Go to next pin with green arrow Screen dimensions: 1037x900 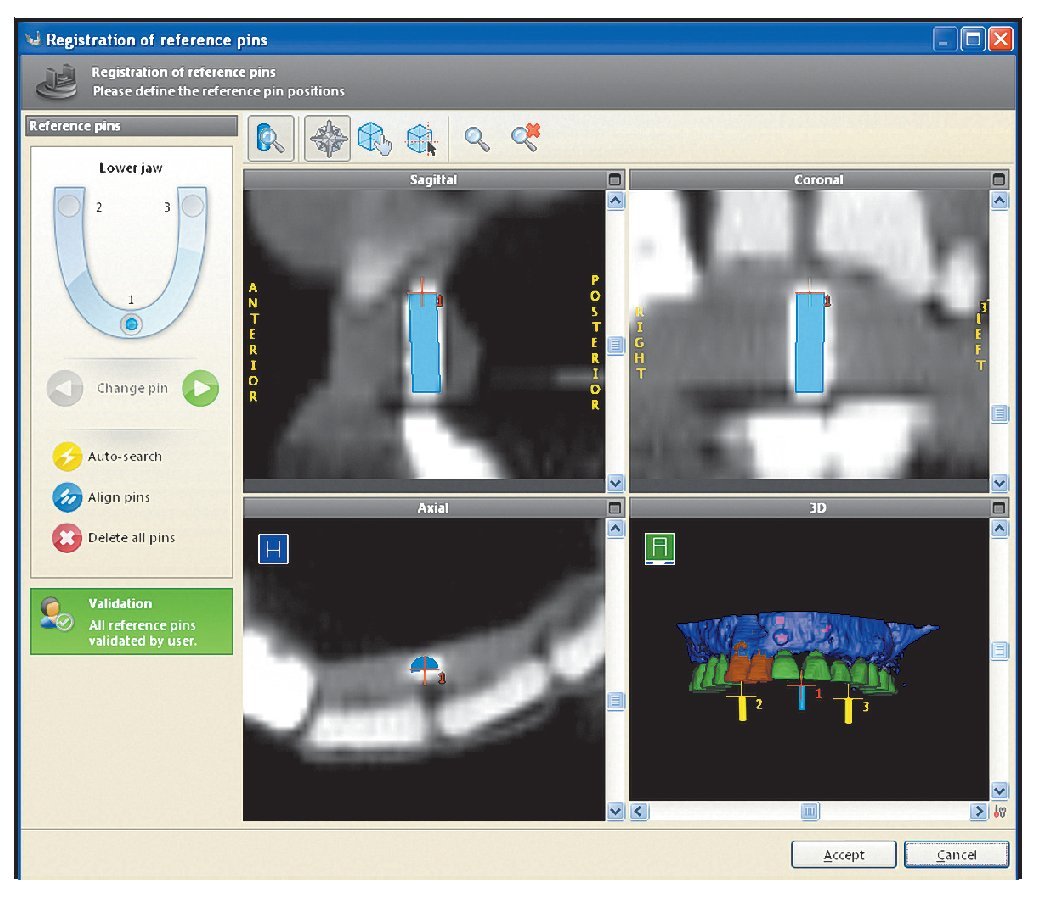tap(200, 389)
